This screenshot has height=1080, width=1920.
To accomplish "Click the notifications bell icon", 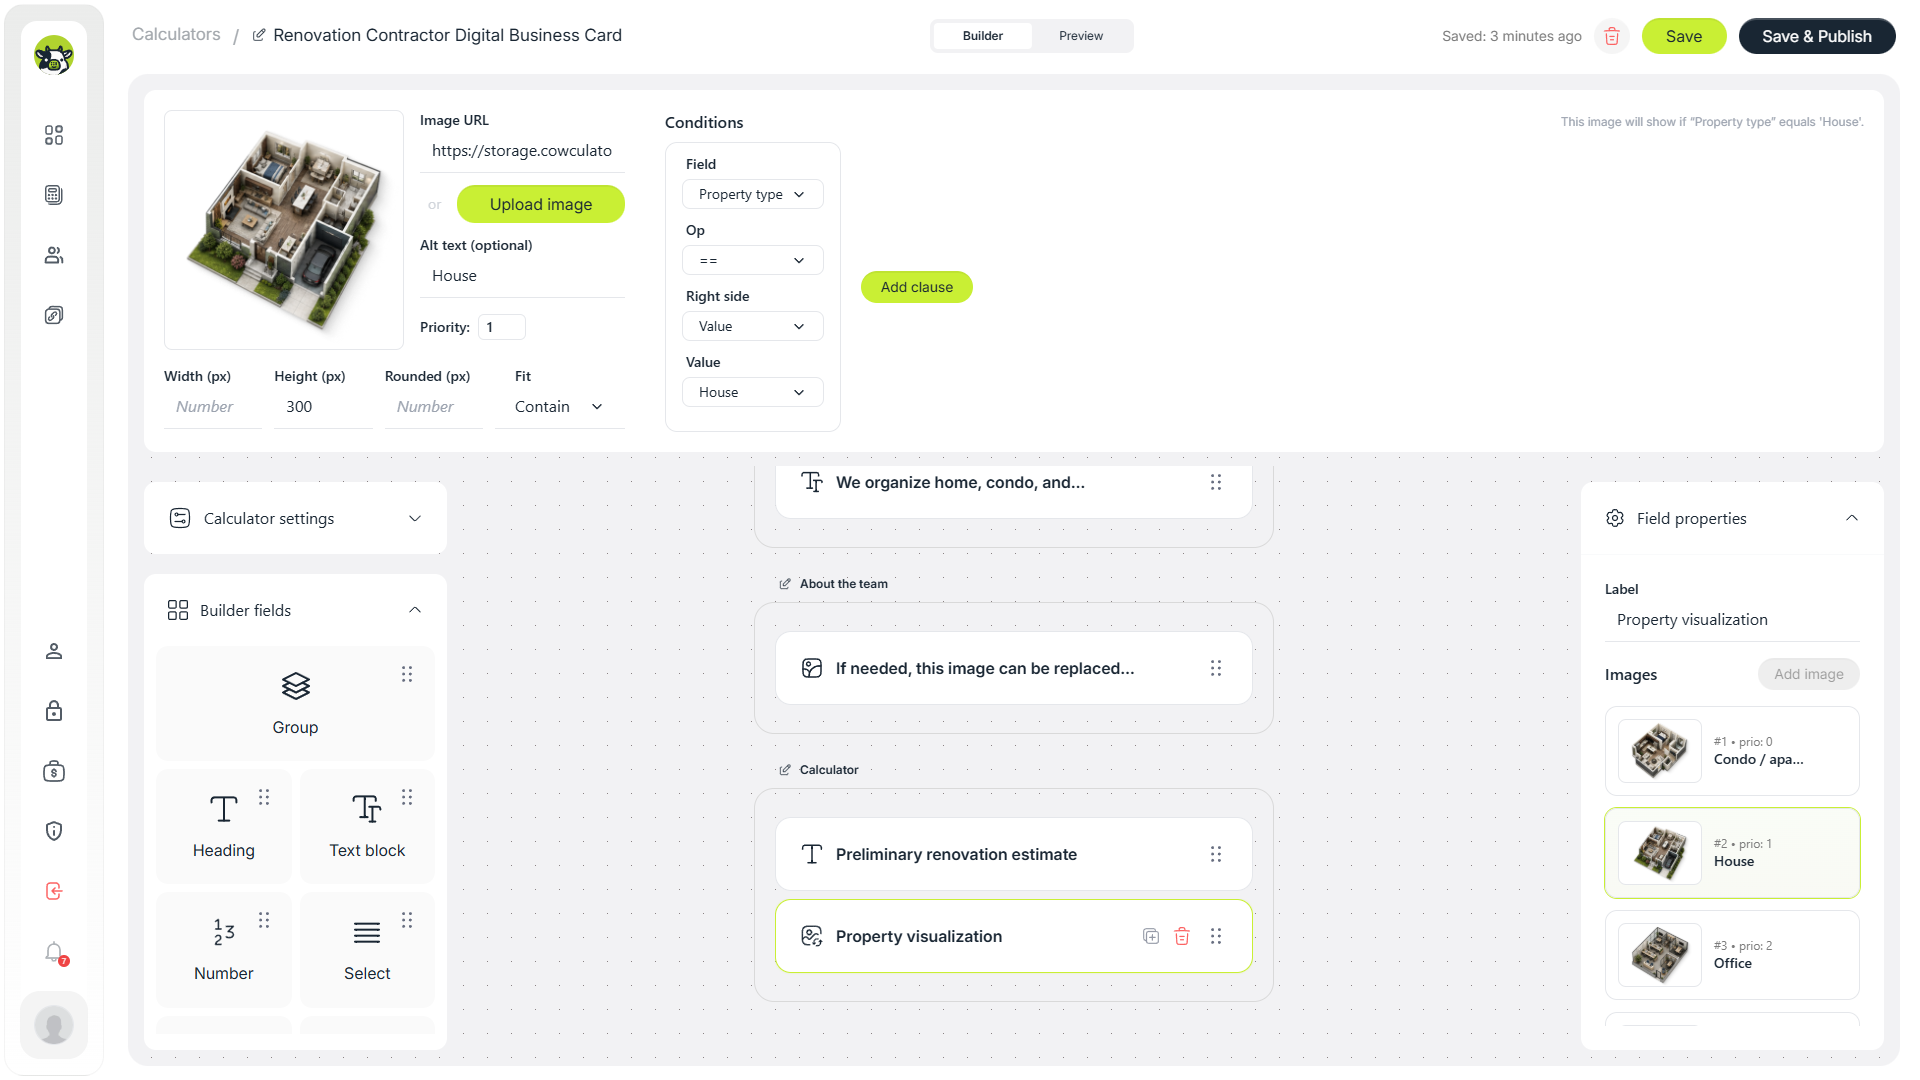I will tap(54, 952).
